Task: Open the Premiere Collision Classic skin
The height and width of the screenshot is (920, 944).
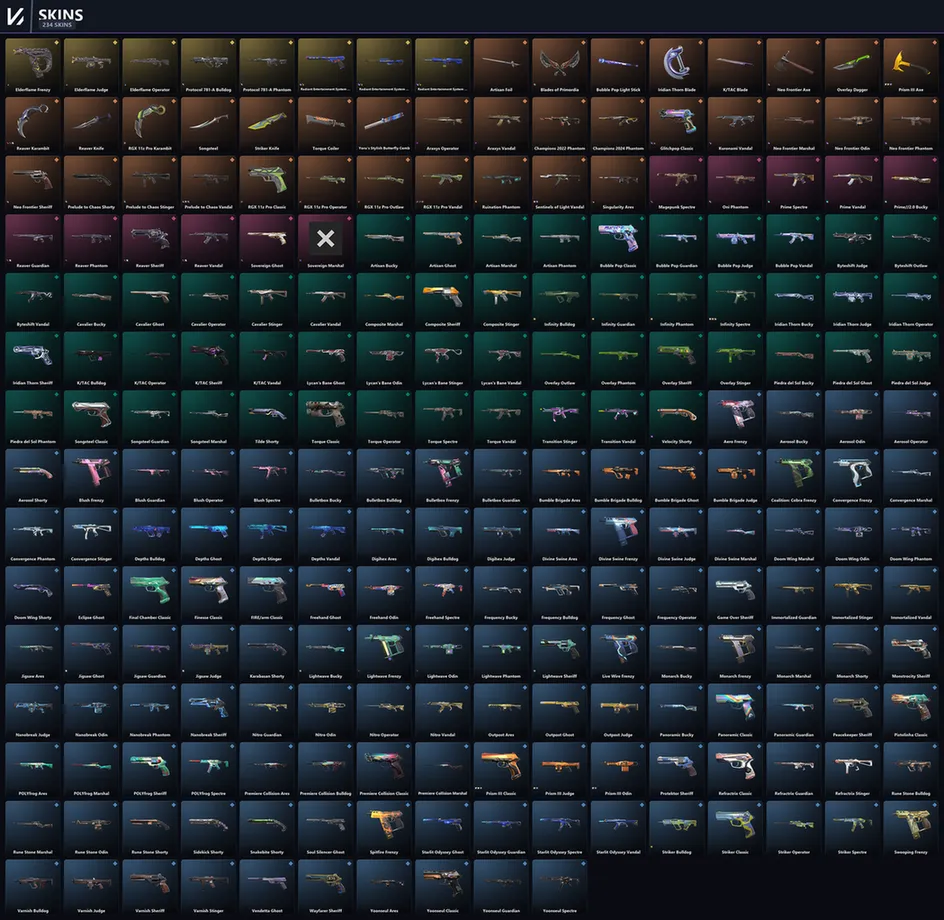Action: (384, 771)
